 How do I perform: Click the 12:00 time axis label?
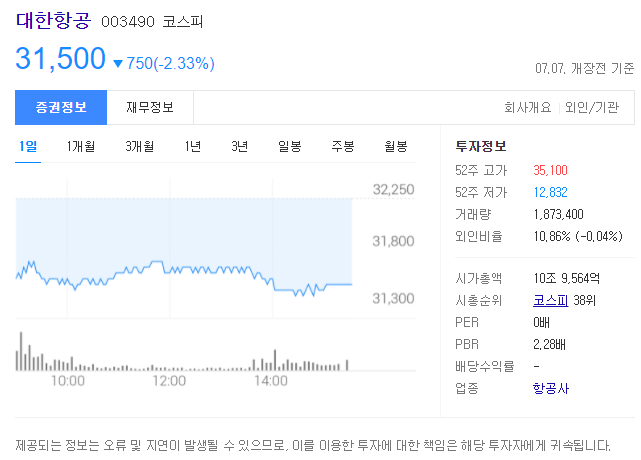tap(169, 381)
